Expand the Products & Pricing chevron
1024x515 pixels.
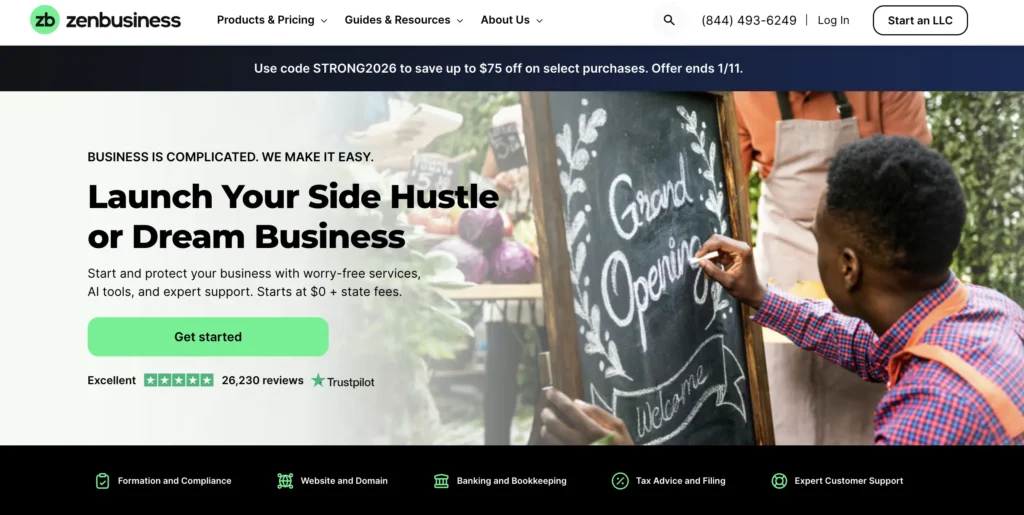tap(324, 21)
